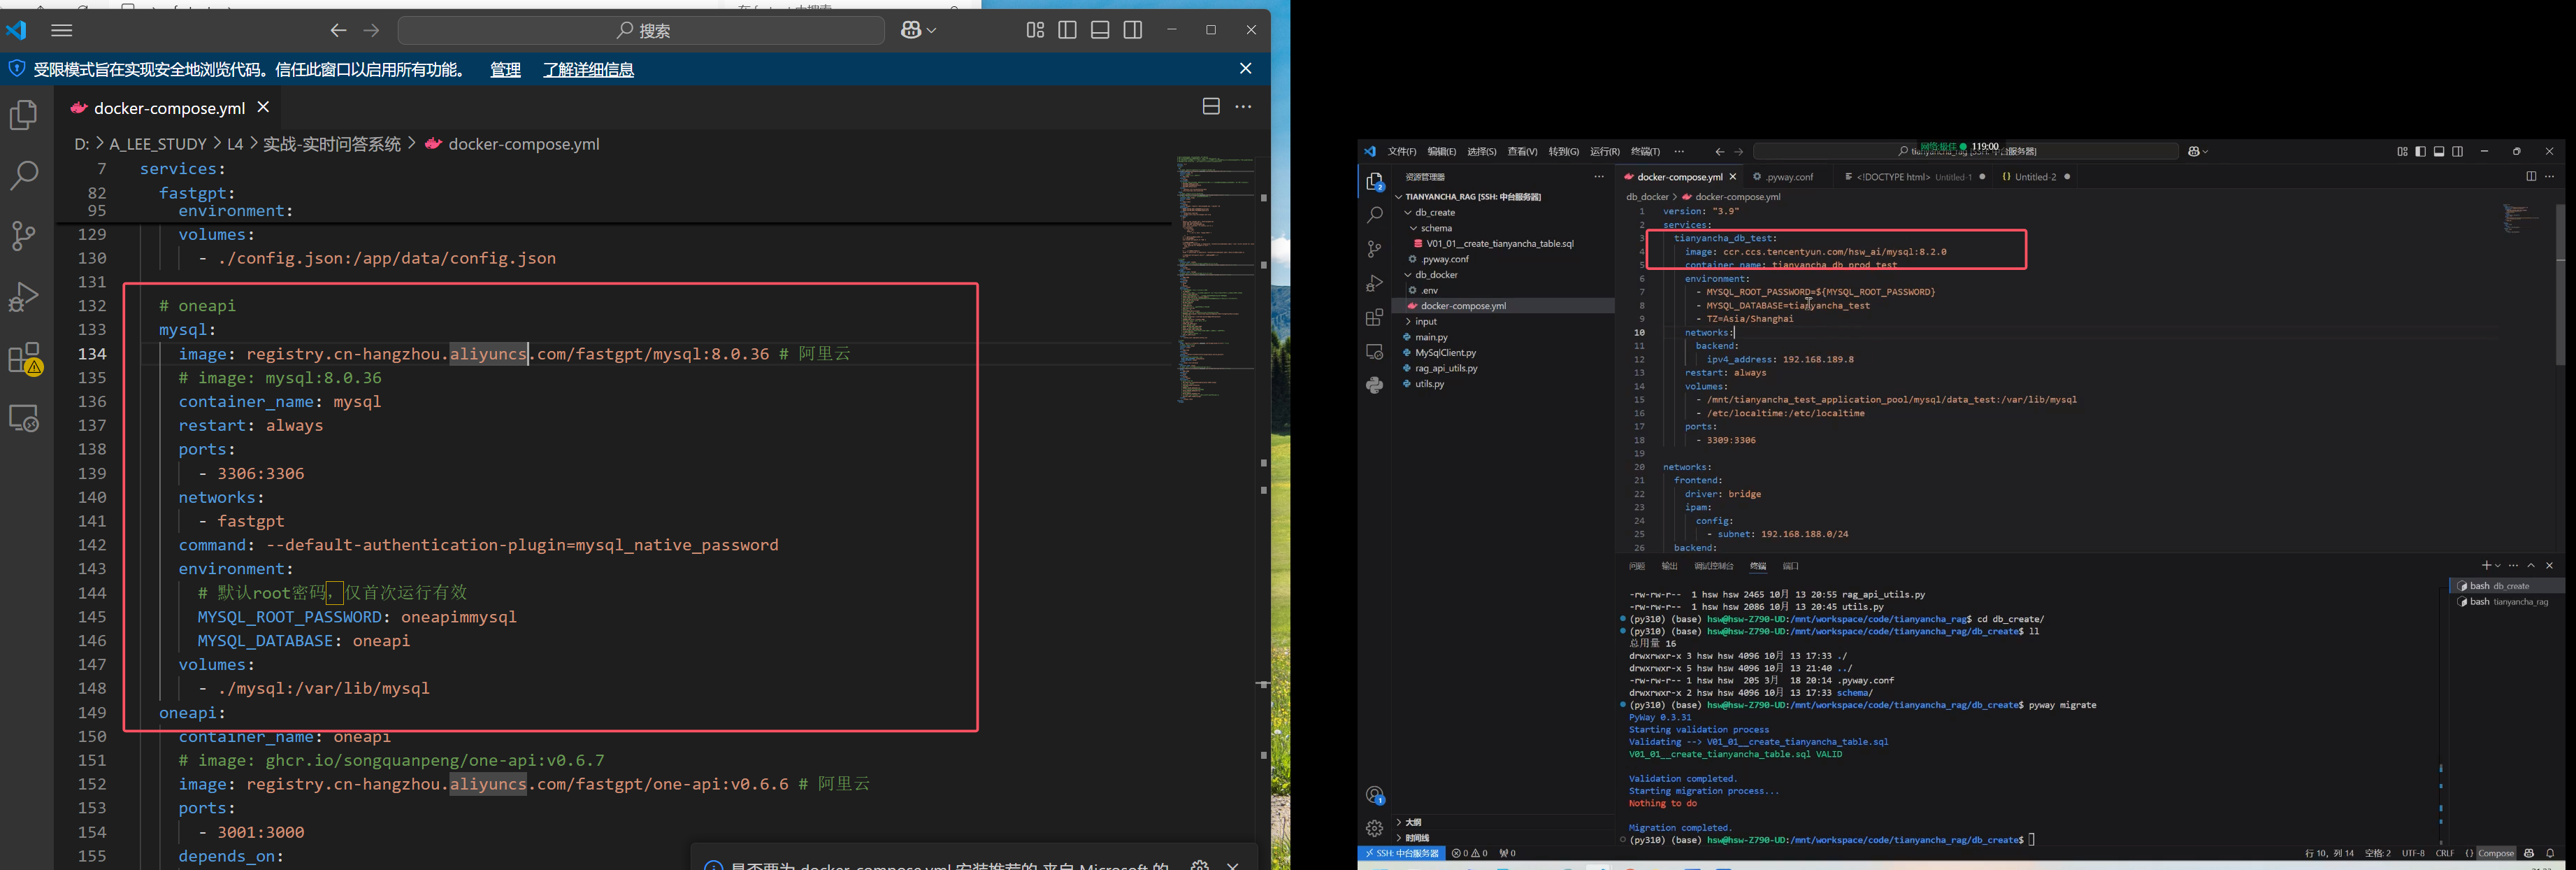Switch to the .pyway.conf tab
This screenshot has height=870, width=2576.
click(1789, 177)
